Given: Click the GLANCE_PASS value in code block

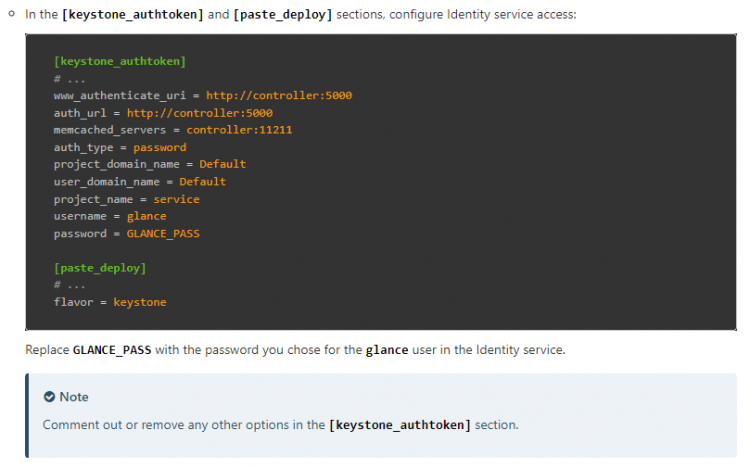Looking at the screenshot, I should [163, 234].
